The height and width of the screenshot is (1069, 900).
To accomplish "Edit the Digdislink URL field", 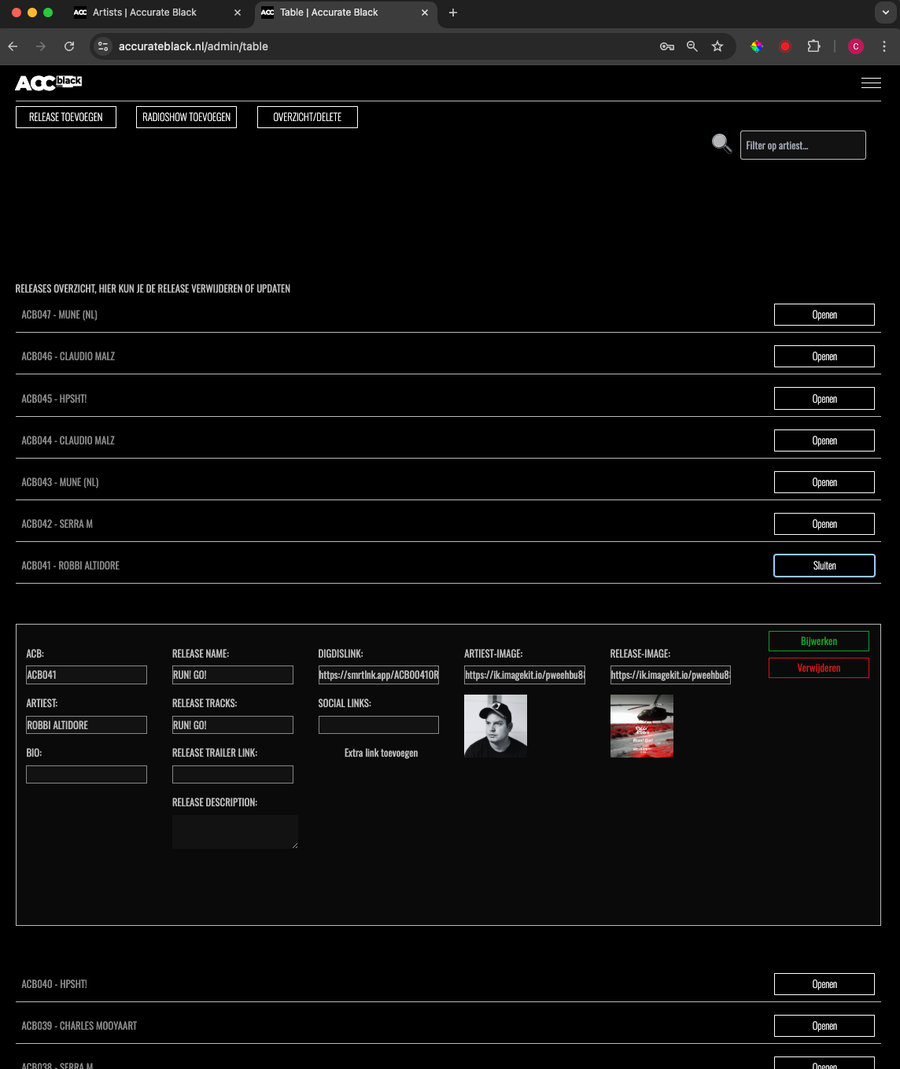I will [x=378, y=675].
